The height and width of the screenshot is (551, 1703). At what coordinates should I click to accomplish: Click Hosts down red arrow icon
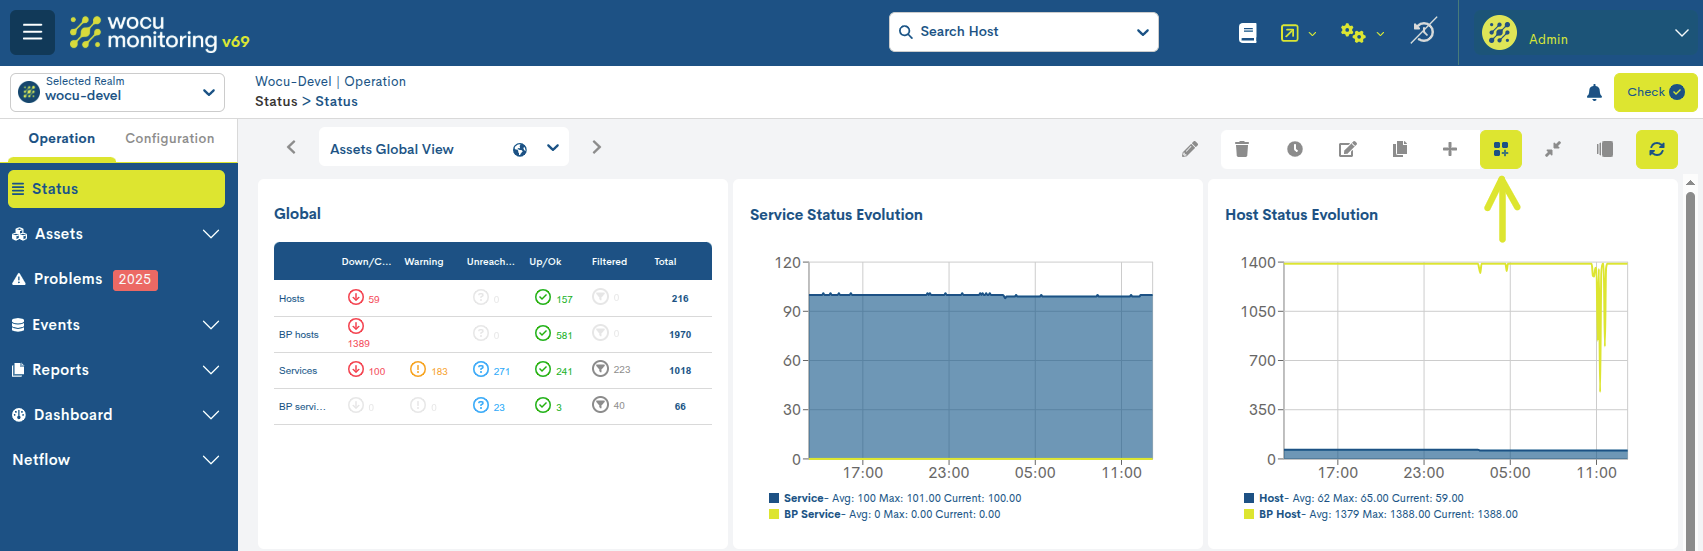[x=355, y=297]
